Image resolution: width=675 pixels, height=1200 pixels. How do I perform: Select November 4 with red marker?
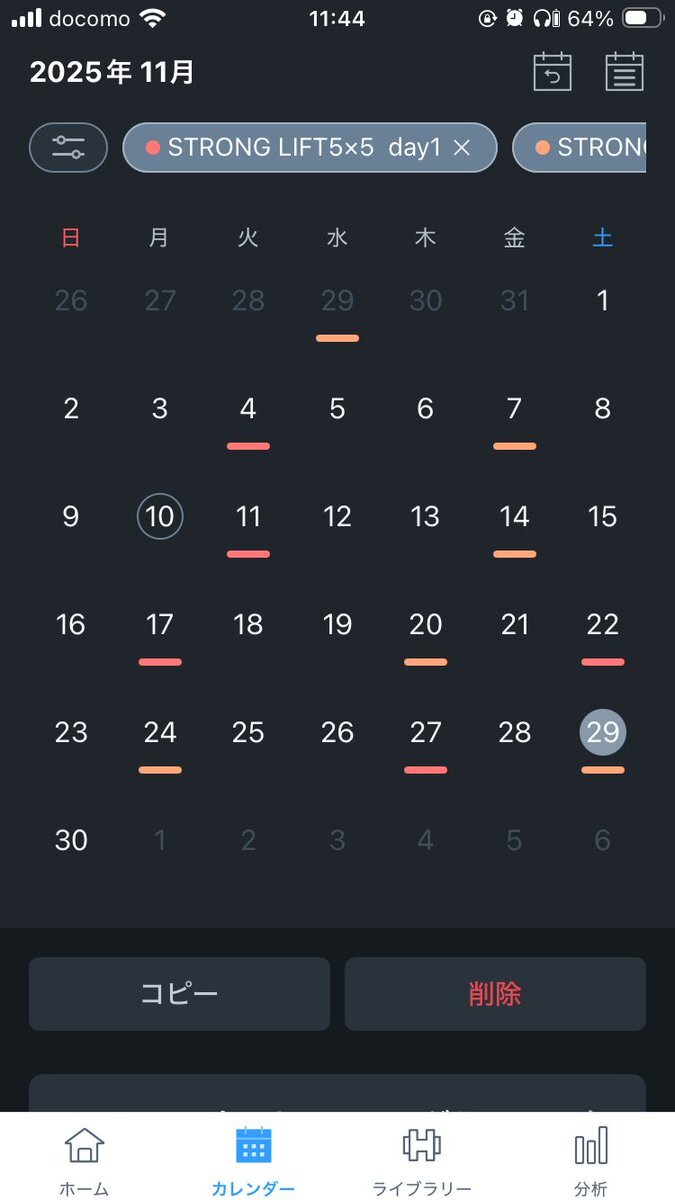click(x=248, y=409)
